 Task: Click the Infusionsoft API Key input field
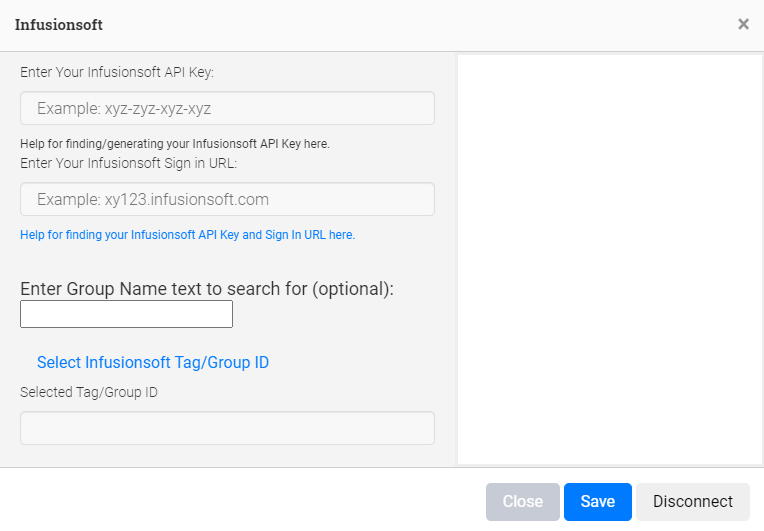(x=227, y=108)
